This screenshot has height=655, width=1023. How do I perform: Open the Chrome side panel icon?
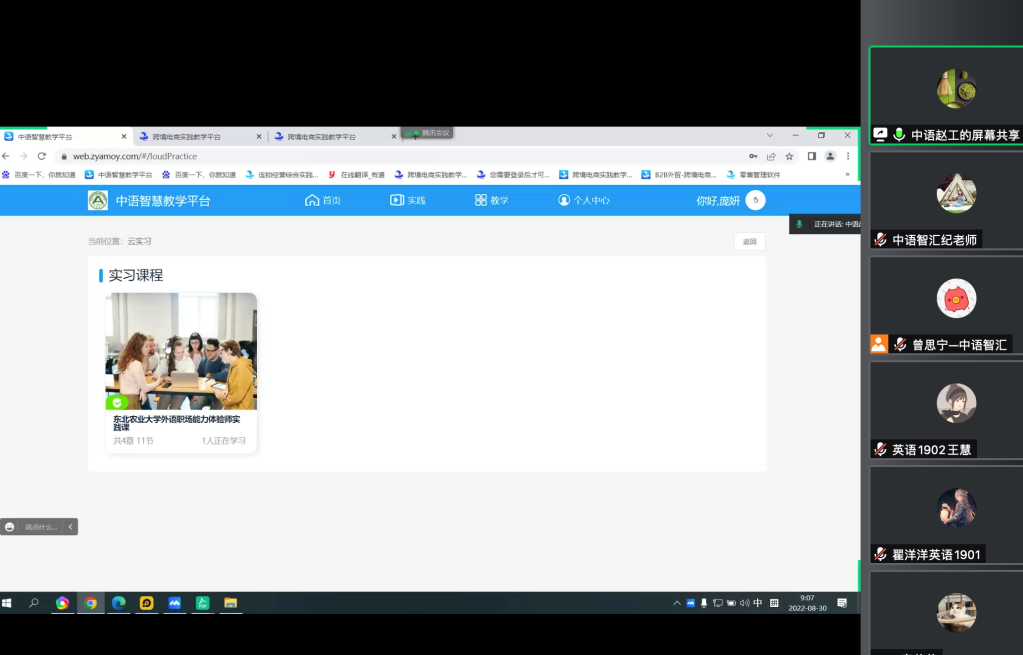click(x=812, y=157)
